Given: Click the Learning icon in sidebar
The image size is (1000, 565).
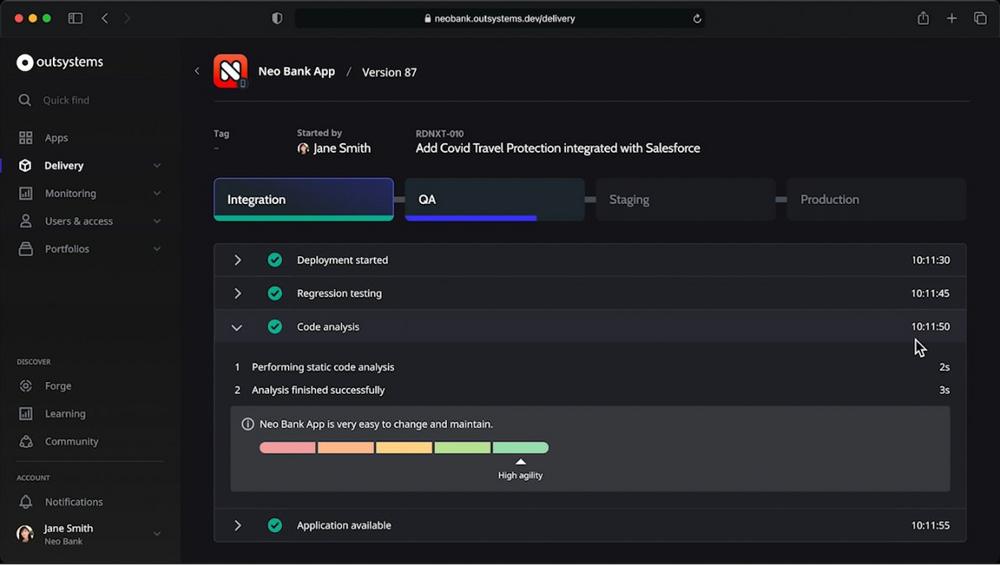Looking at the screenshot, I should coord(26,414).
